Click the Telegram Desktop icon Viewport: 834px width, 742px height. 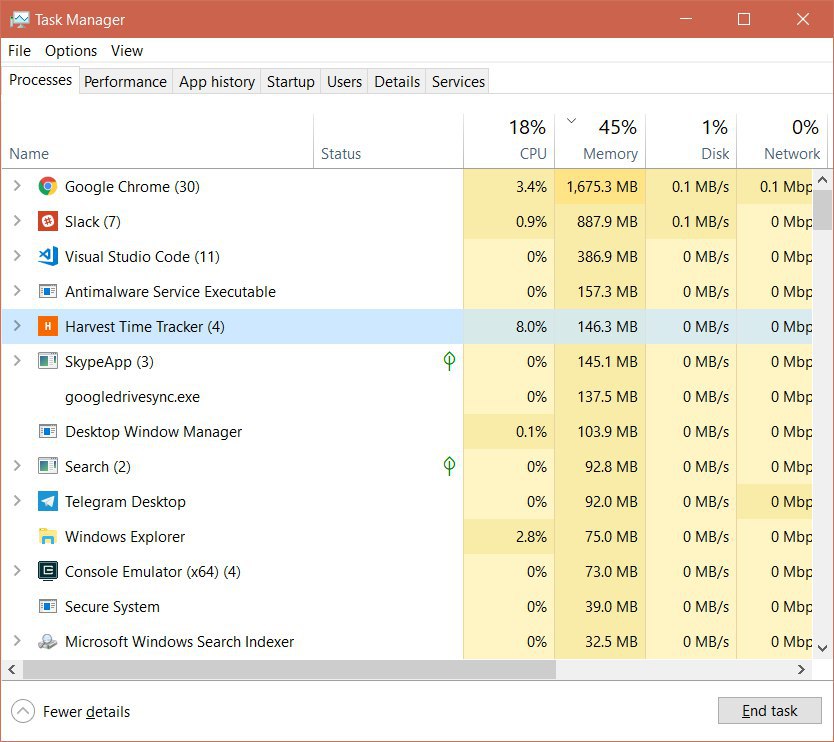click(x=48, y=502)
